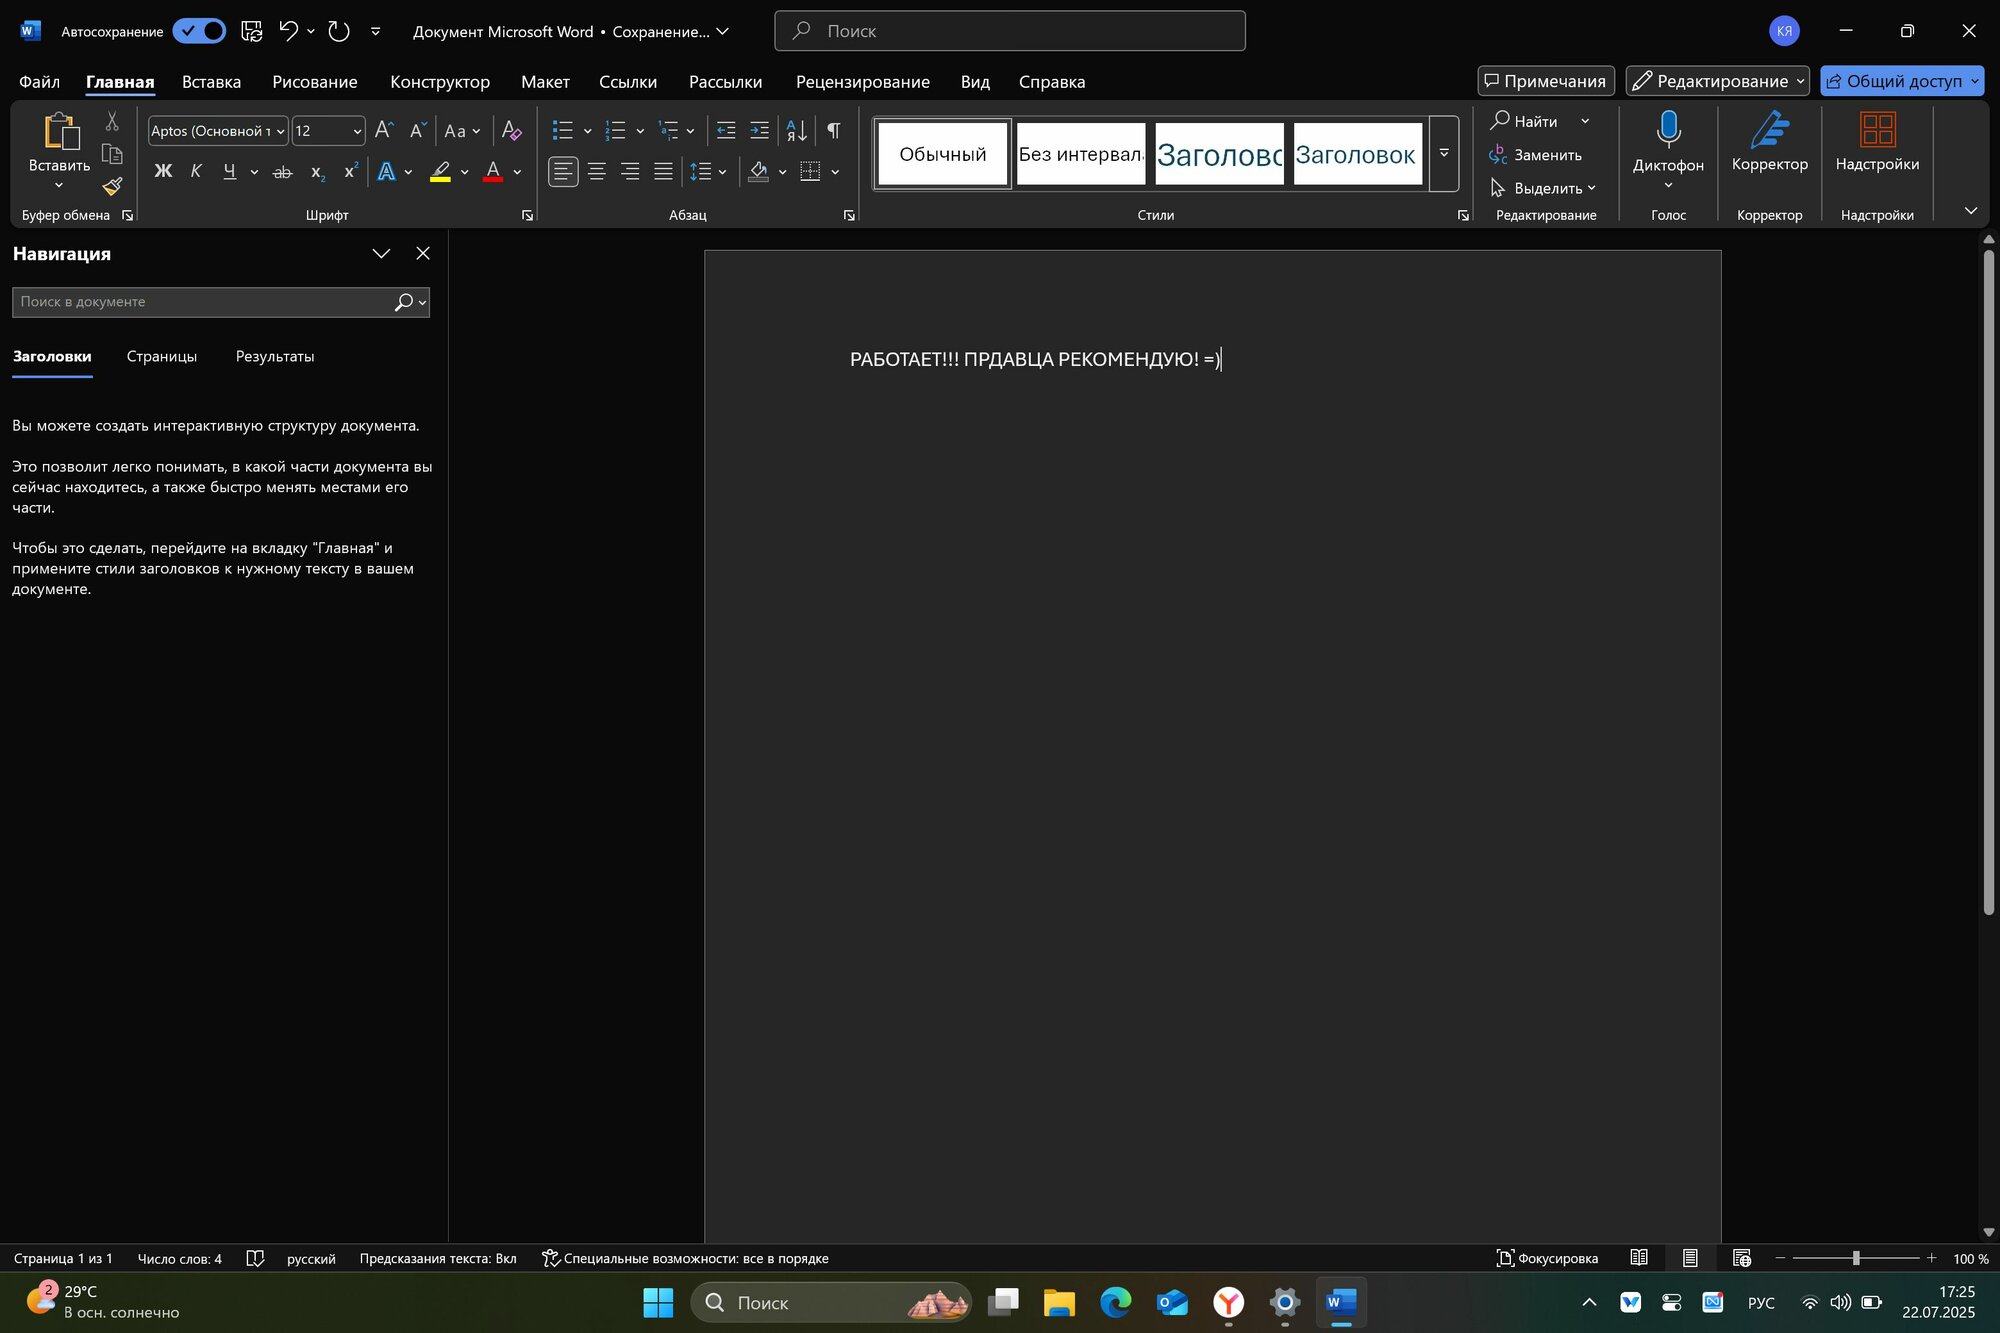Increase paragraph indent
2000x1333 pixels.
pos(760,130)
